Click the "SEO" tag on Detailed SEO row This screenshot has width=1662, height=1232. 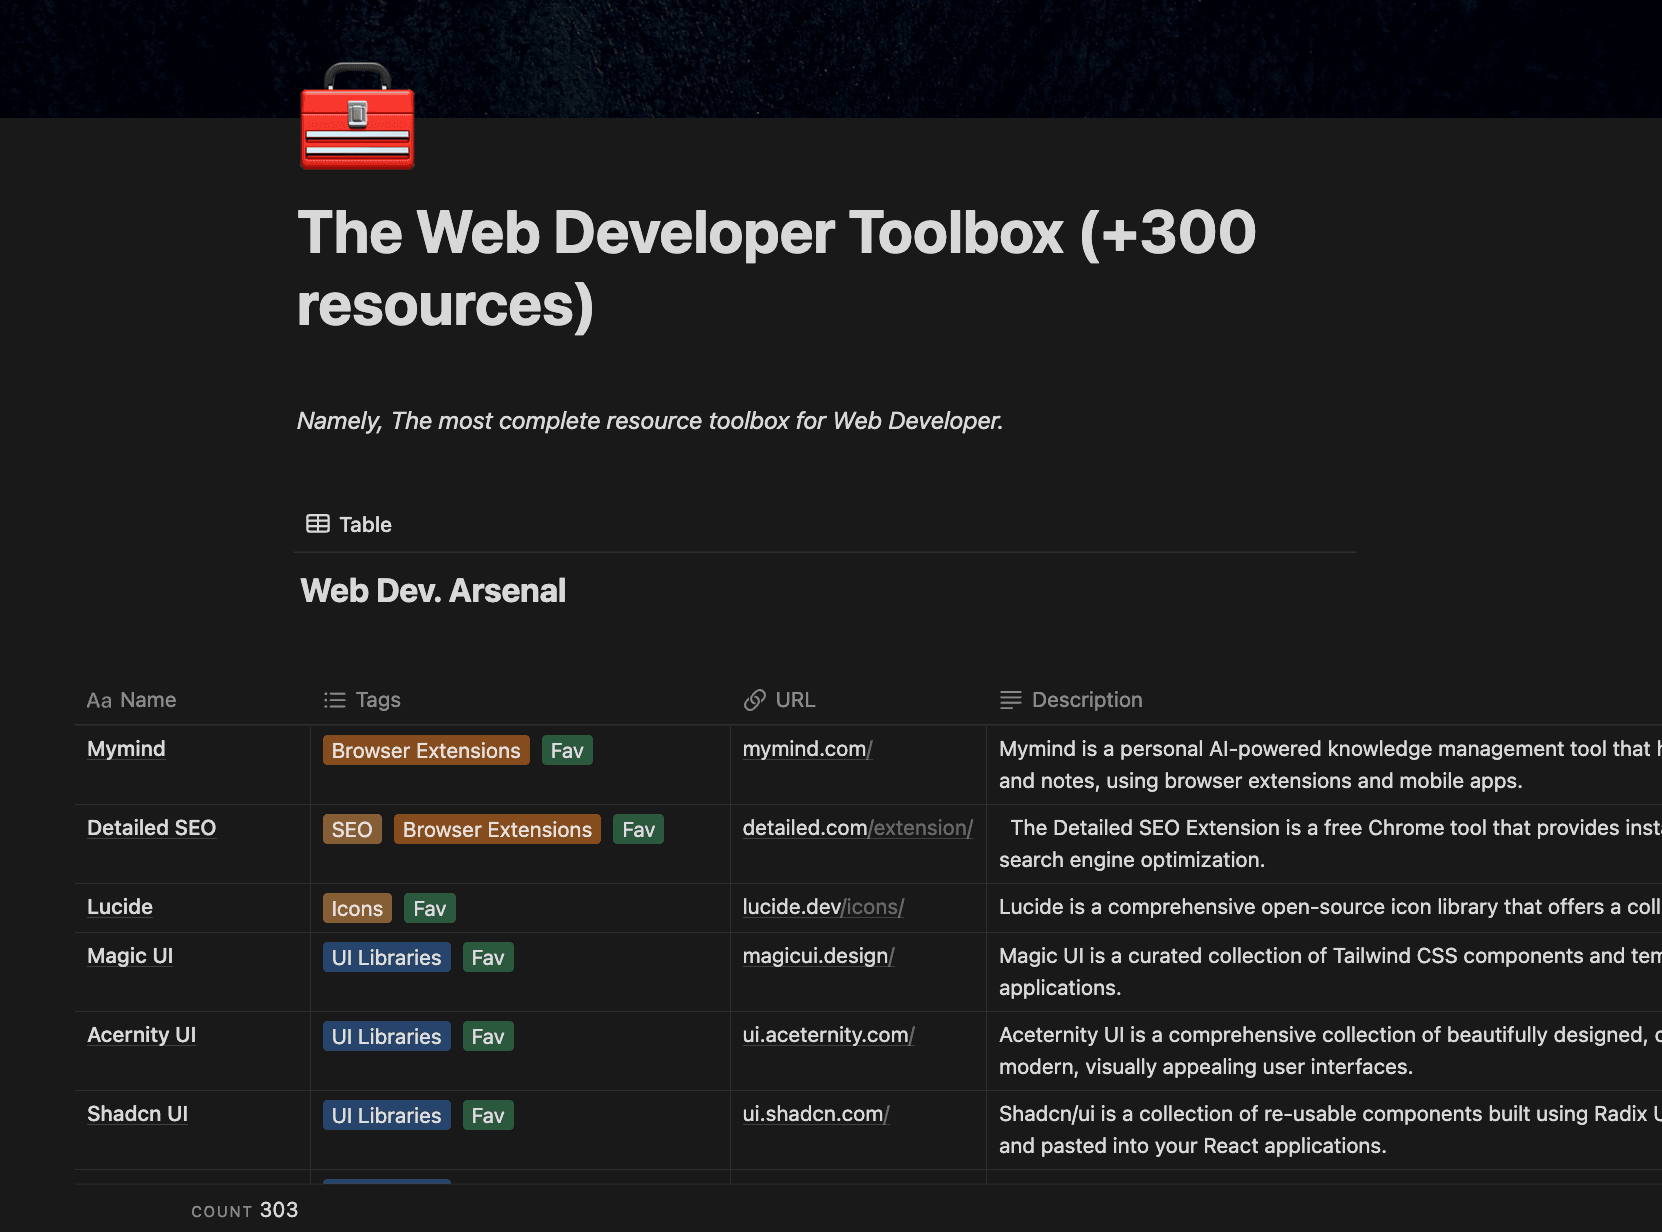[352, 829]
